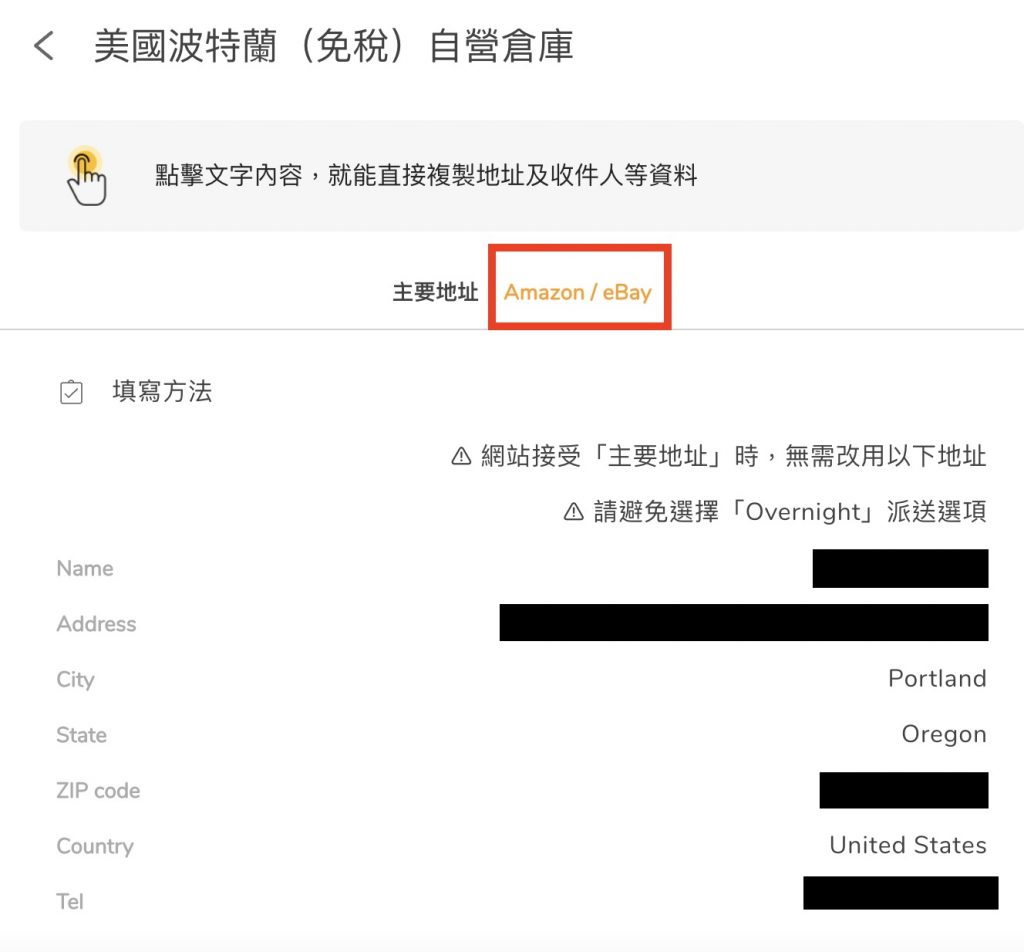Click the Address field label
The height and width of the screenshot is (952, 1024).
click(x=96, y=624)
